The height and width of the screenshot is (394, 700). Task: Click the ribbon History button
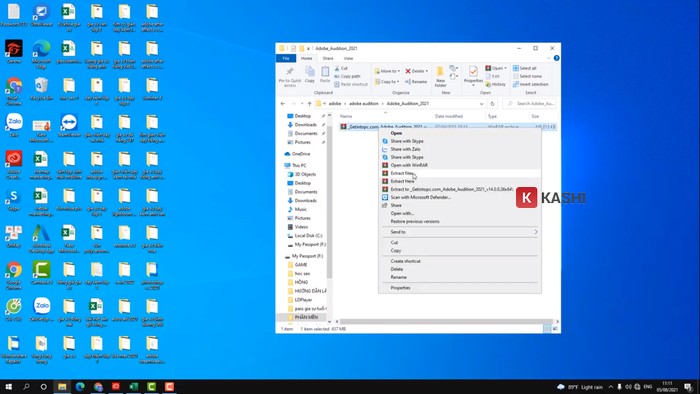point(496,84)
